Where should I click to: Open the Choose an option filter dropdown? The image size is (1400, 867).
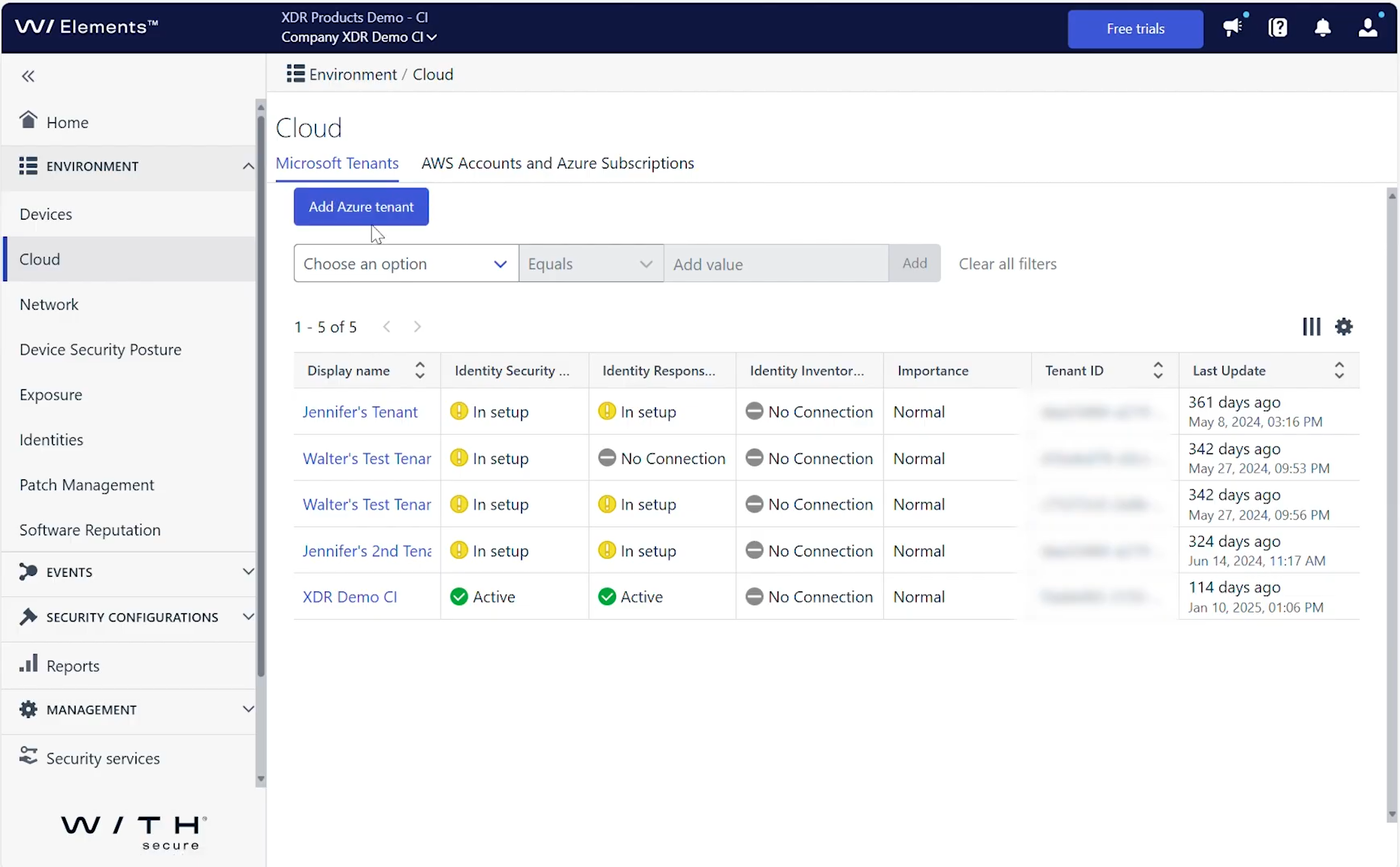406,264
